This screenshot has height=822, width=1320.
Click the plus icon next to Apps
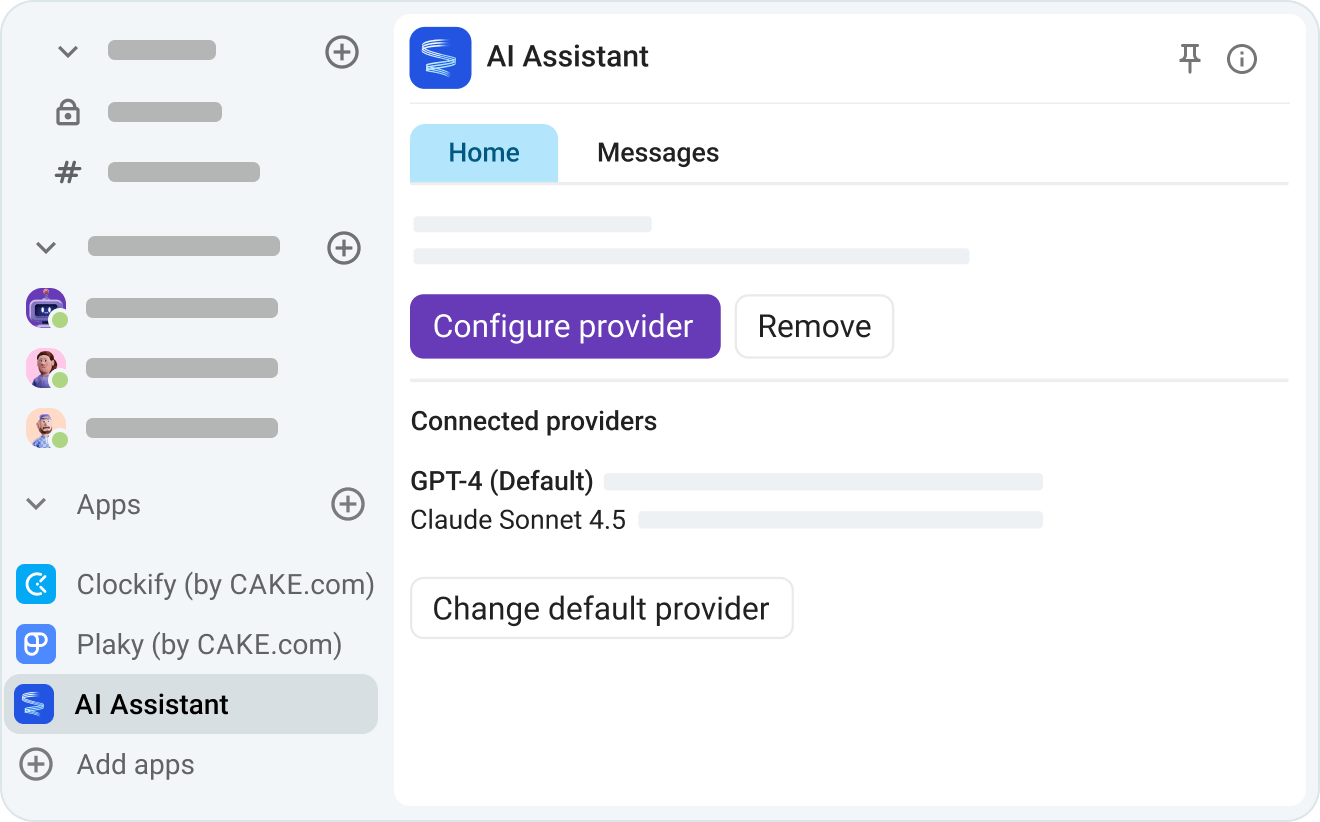348,505
